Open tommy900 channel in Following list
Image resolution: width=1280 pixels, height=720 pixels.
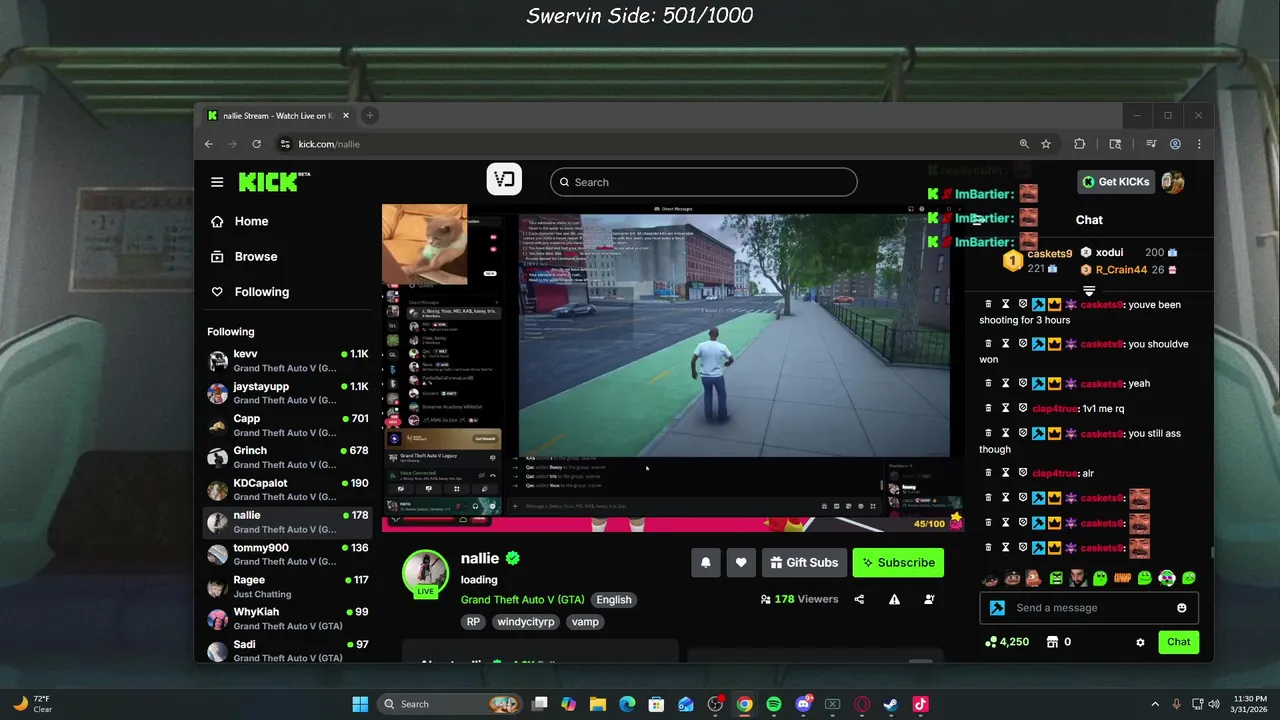coord(288,554)
